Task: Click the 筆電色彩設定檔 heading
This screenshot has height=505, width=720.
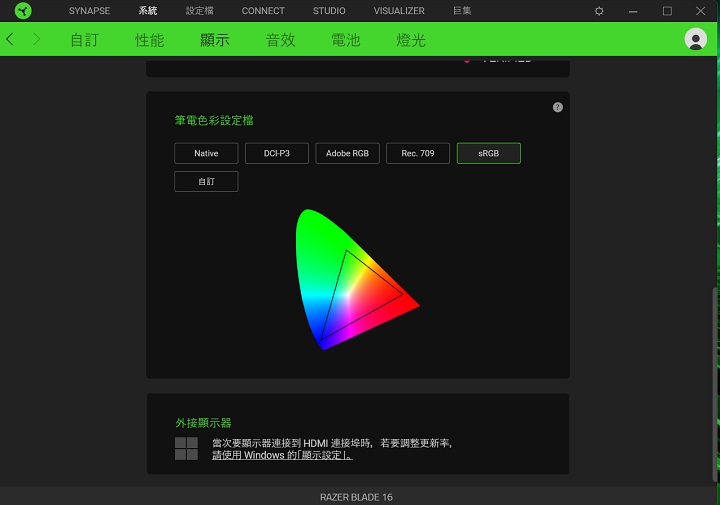Action: click(x=214, y=120)
